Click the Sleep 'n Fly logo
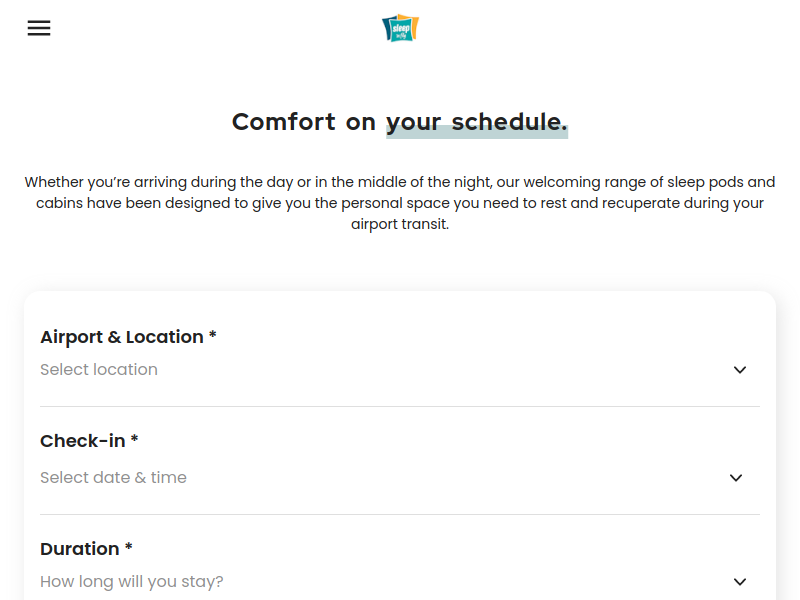The image size is (800, 600). [x=401, y=28]
